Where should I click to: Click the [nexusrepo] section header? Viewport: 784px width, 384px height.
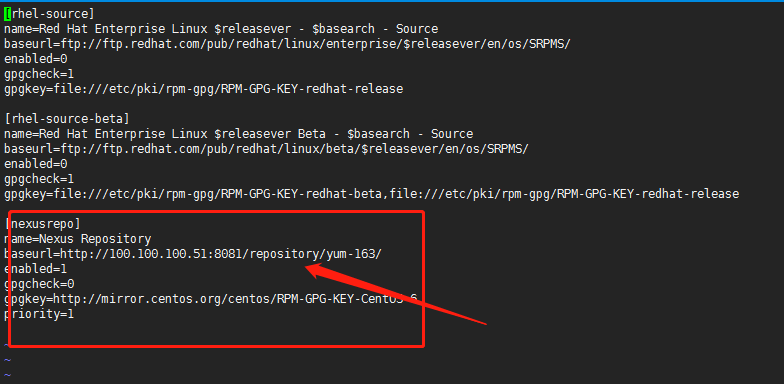pos(42,224)
